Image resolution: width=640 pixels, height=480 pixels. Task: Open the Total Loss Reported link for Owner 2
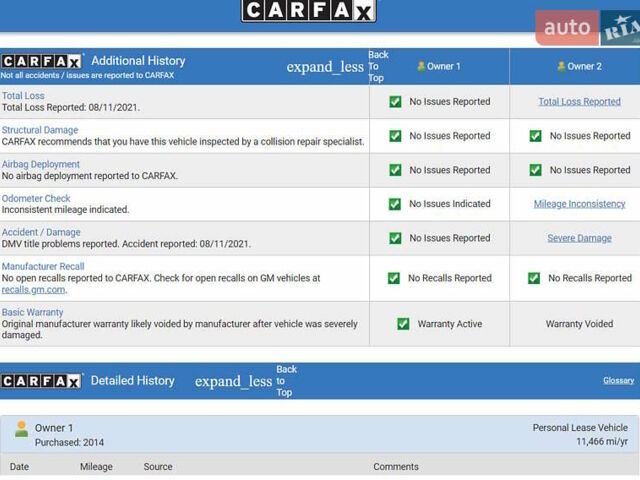coord(580,102)
